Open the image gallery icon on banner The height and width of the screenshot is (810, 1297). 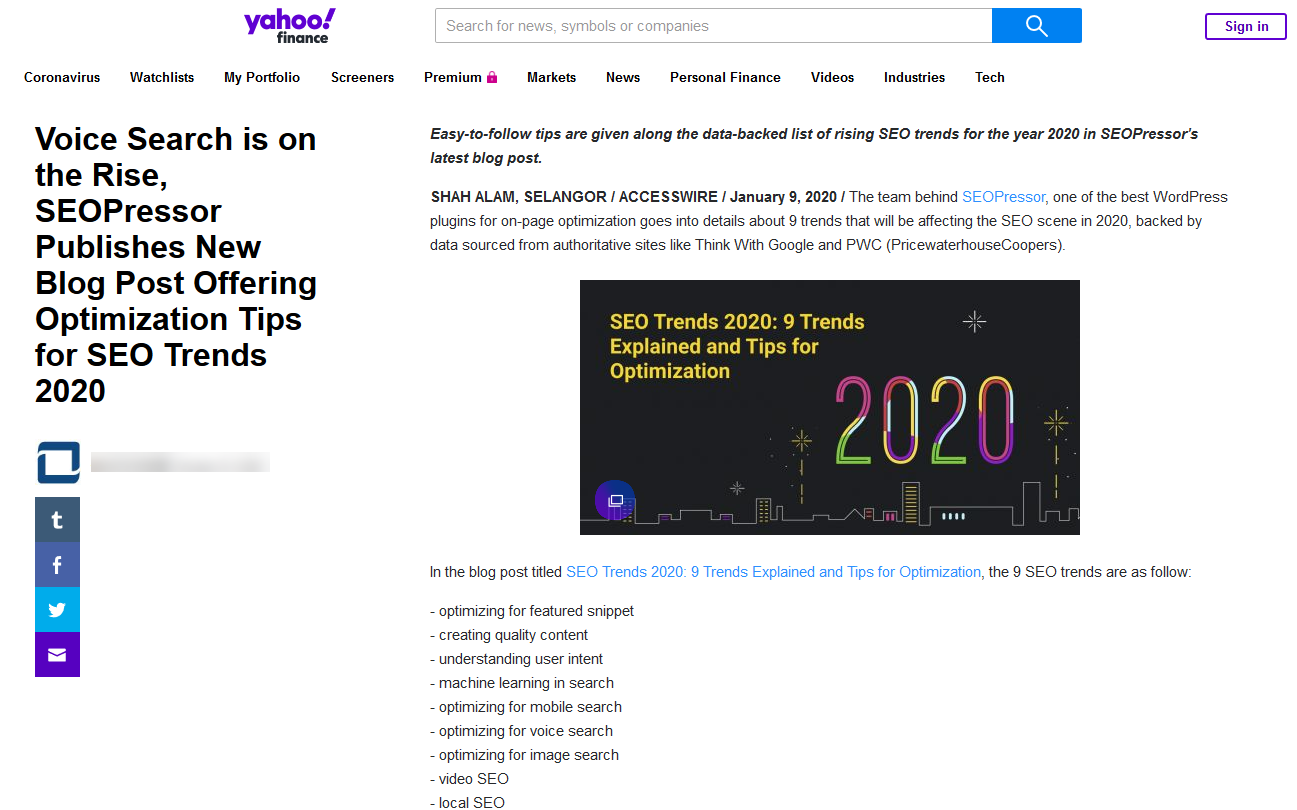click(615, 500)
